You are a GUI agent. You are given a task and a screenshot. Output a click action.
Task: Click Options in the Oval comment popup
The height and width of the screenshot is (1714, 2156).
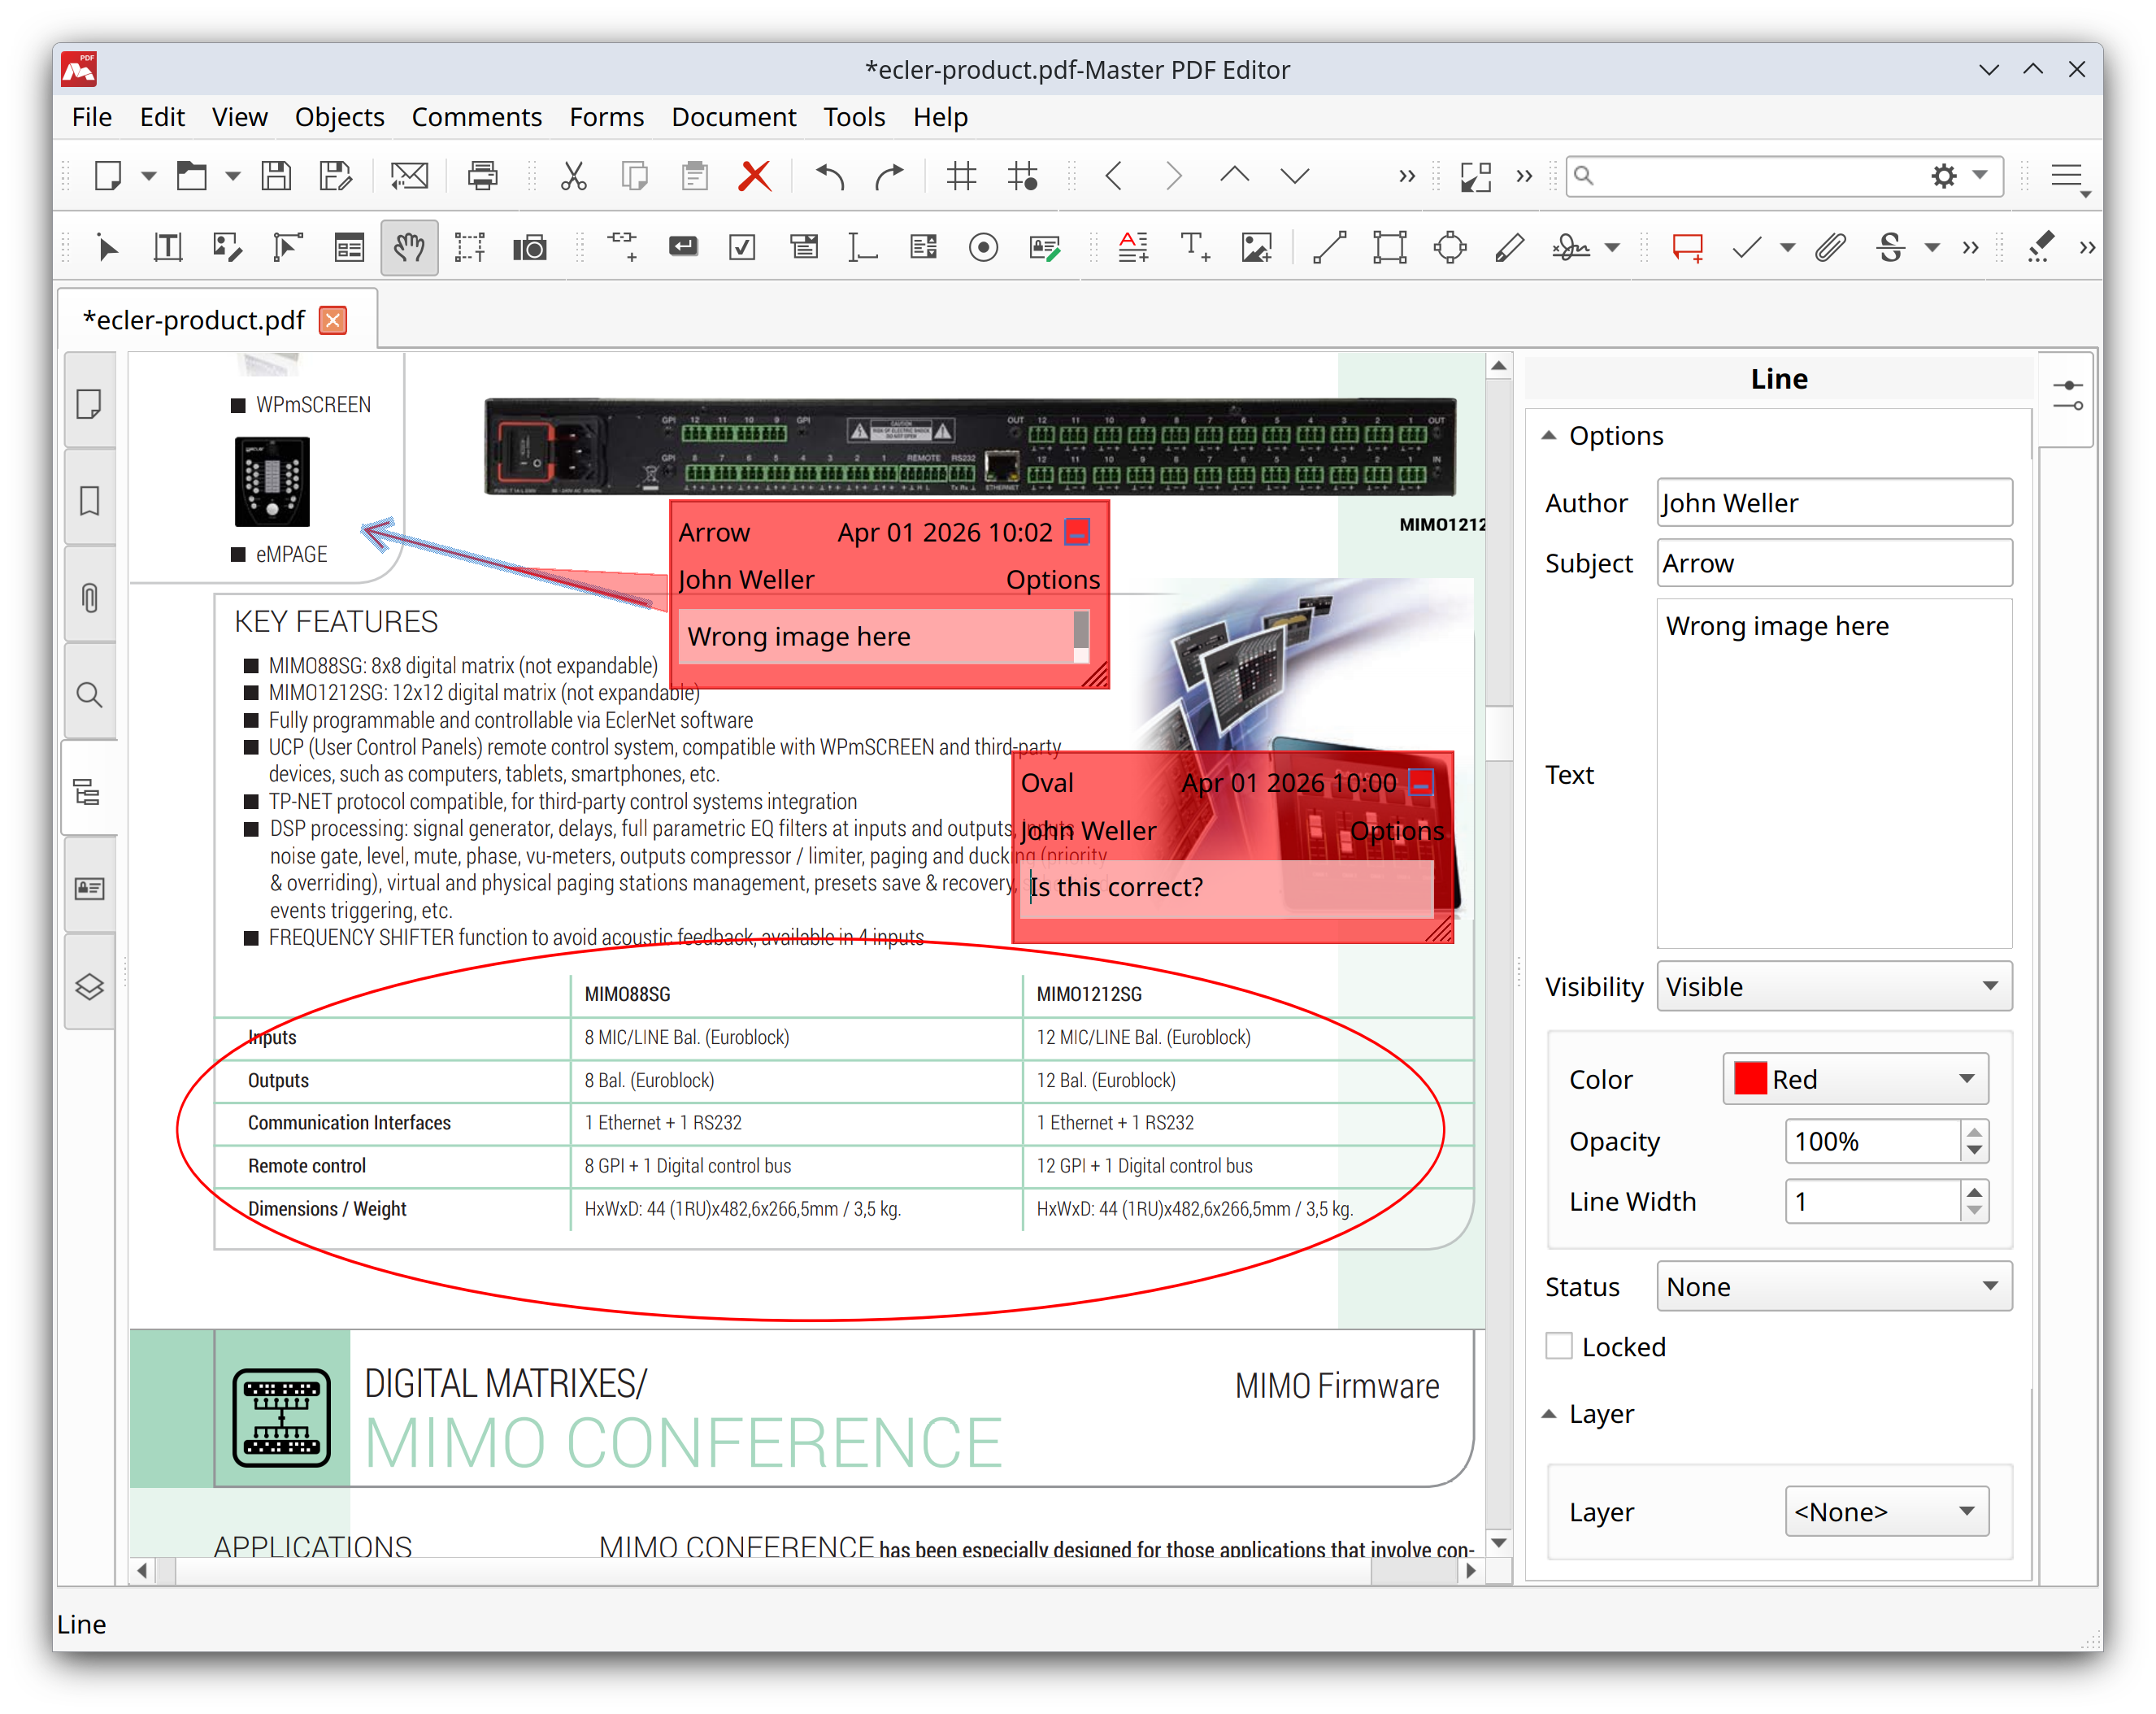point(1396,830)
